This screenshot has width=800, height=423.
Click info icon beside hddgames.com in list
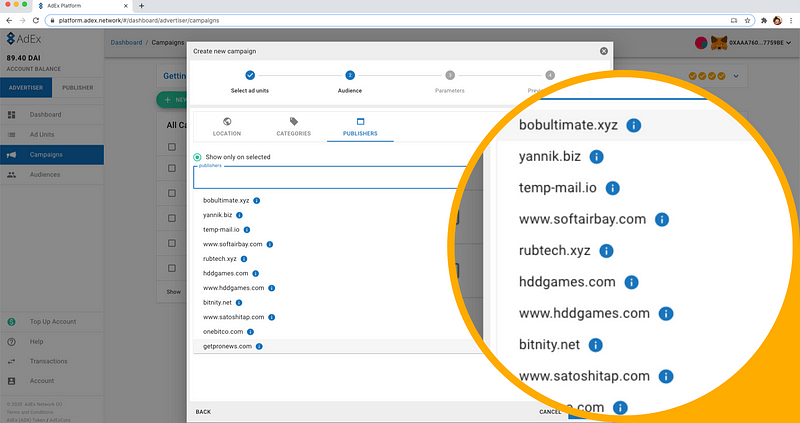[x=256, y=273]
